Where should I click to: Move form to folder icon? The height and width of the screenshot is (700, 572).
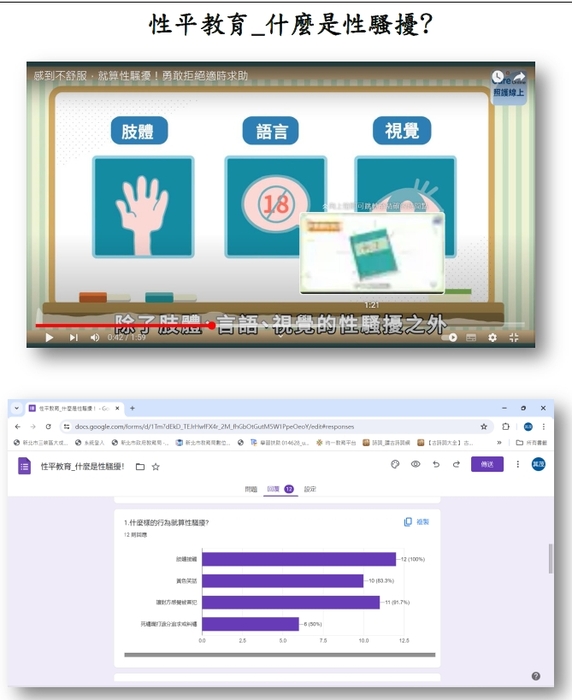(x=140, y=467)
